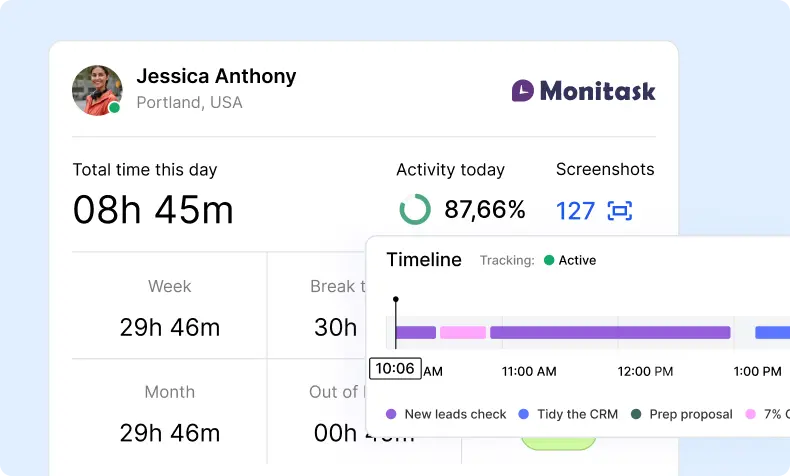The image size is (790, 476).
Task: Click dark green Prep proposal legend dot
Action: (636, 414)
